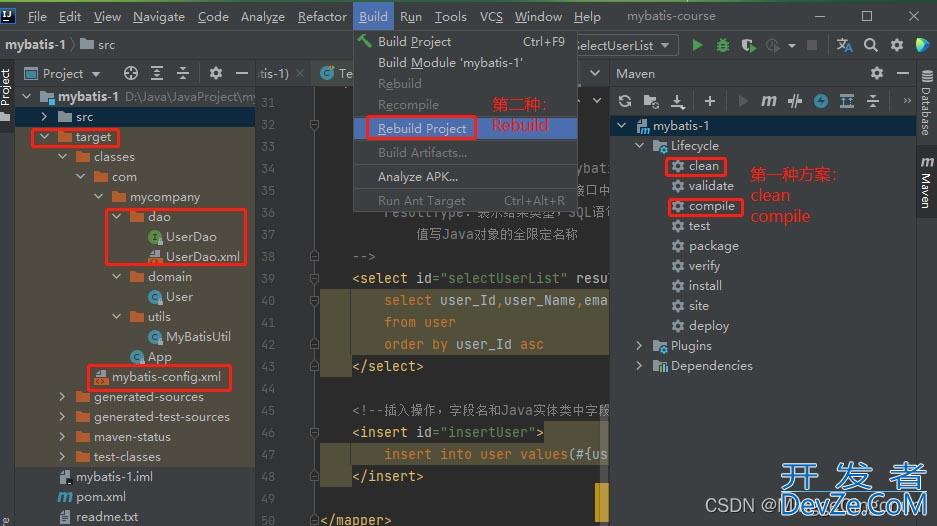
Task: Collapse the dao folder
Action: (x=117, y=216)
